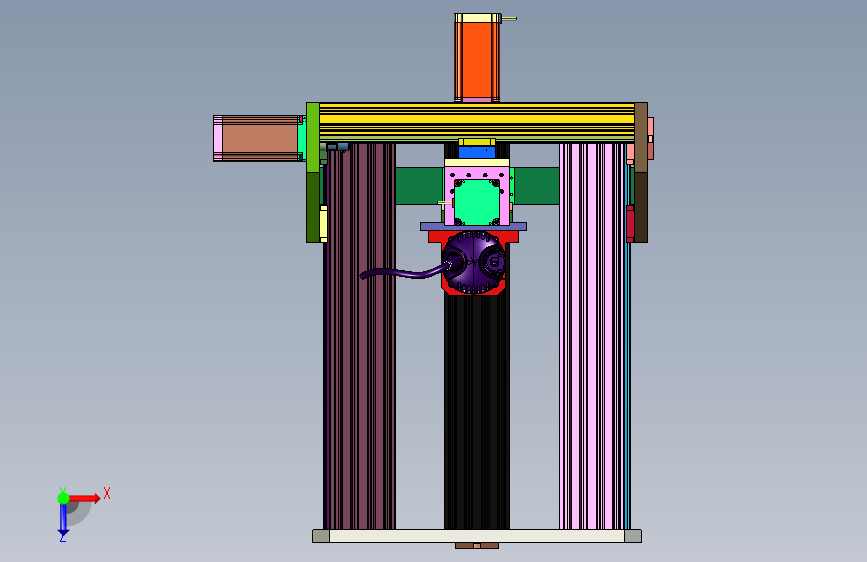The width and height of the screenshot is (867, 562).
Task: Click the blue Z axis of triad
Action: pos(63,520)
